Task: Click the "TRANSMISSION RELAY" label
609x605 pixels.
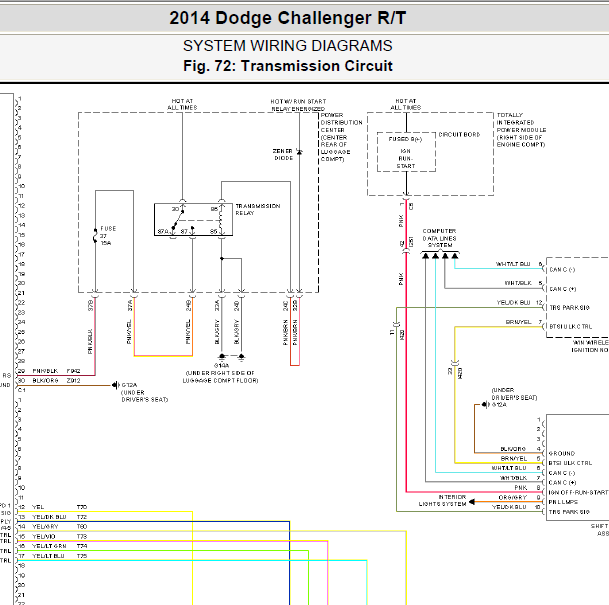Action: [x=258, y=209]
